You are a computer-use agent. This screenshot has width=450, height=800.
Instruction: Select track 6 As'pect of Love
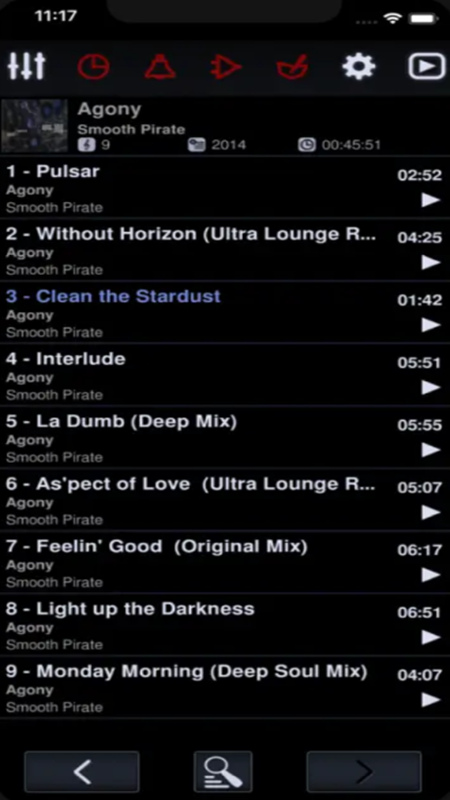click(225, 500)
